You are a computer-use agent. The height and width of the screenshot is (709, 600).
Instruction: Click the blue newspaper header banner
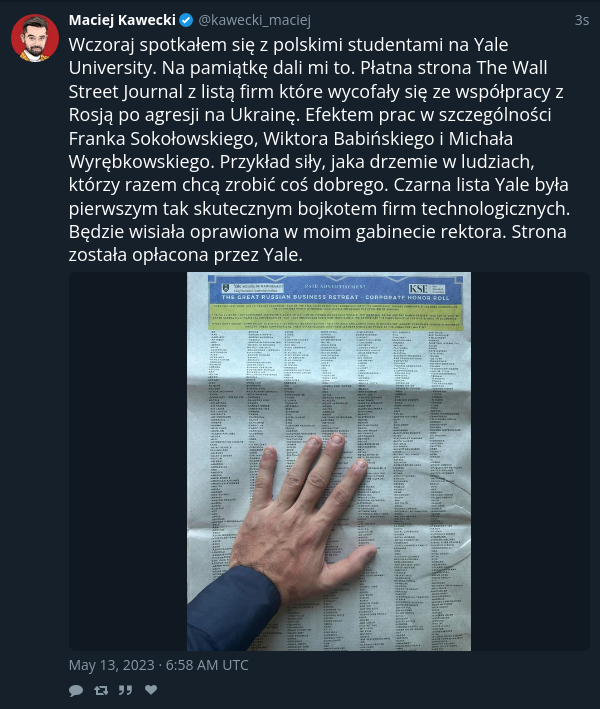tap(335, 290)
